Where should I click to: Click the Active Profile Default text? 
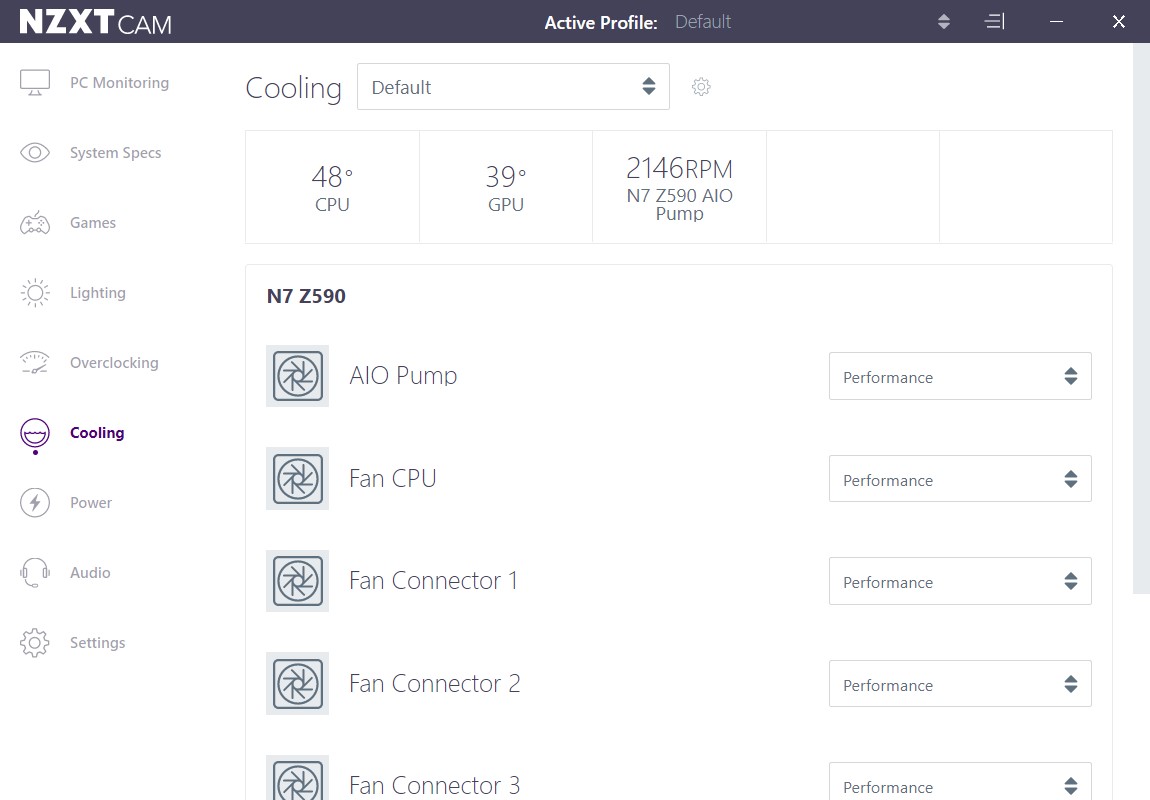tap(703, 22)
